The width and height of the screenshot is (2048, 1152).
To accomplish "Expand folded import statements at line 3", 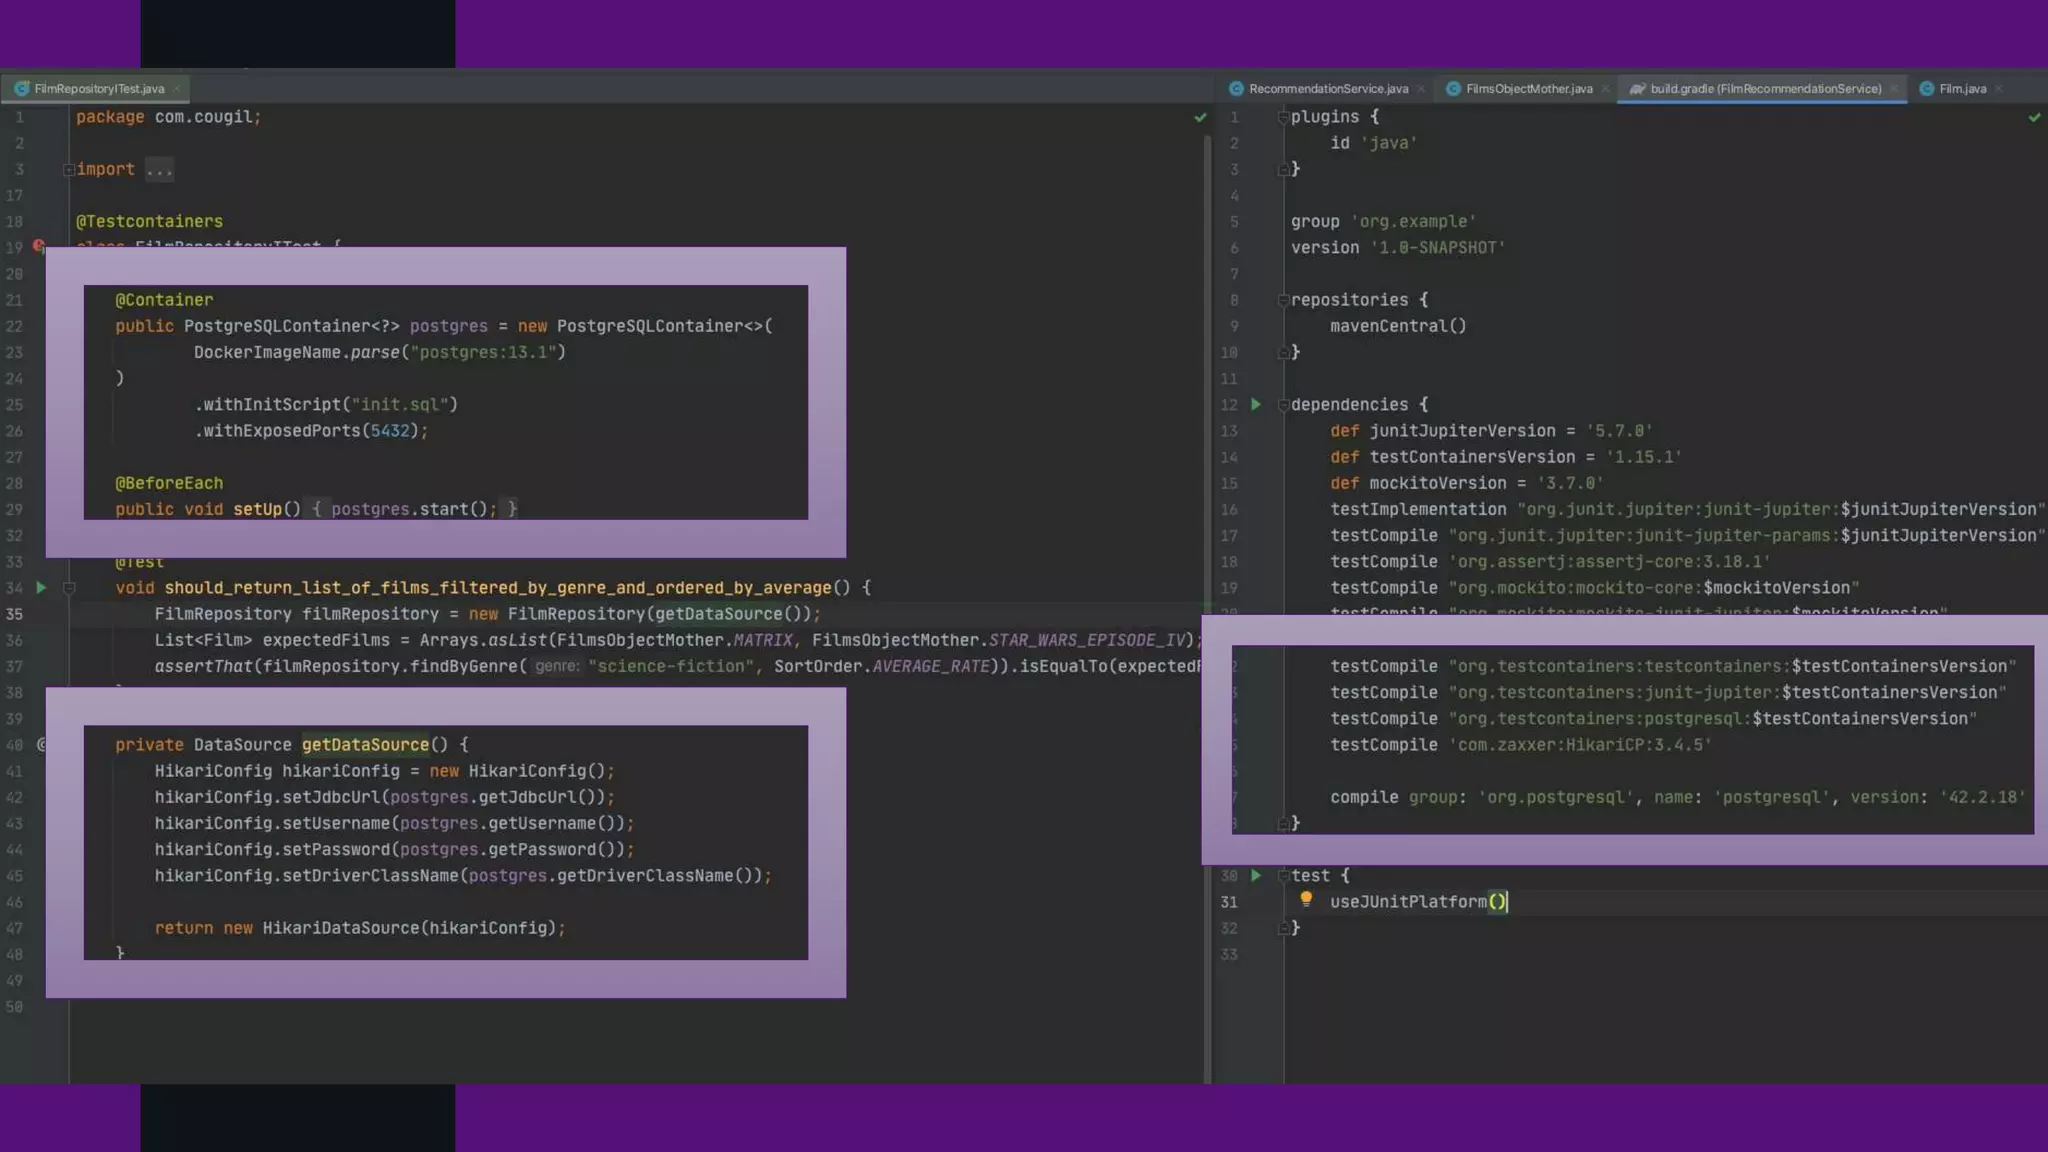I will coord(69,170).
